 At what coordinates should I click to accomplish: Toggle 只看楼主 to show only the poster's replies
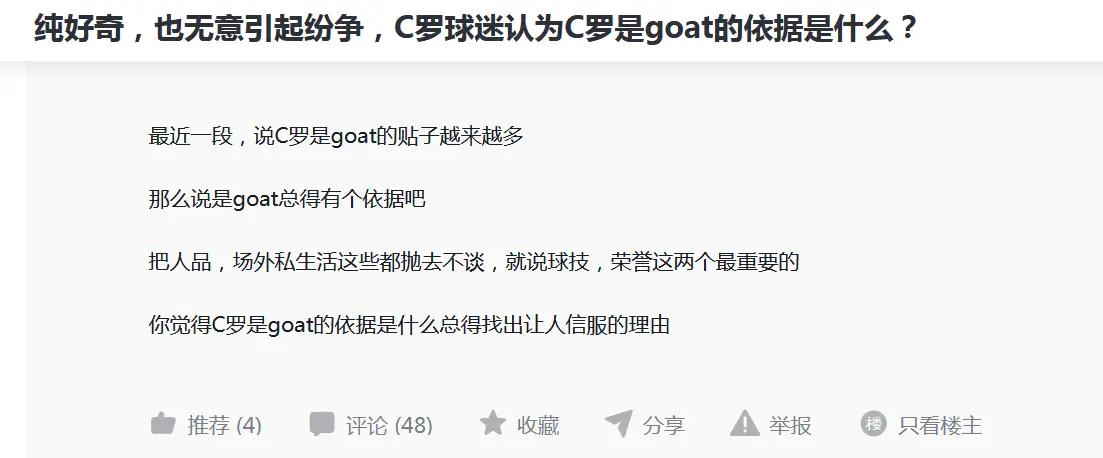pos(940,426)
